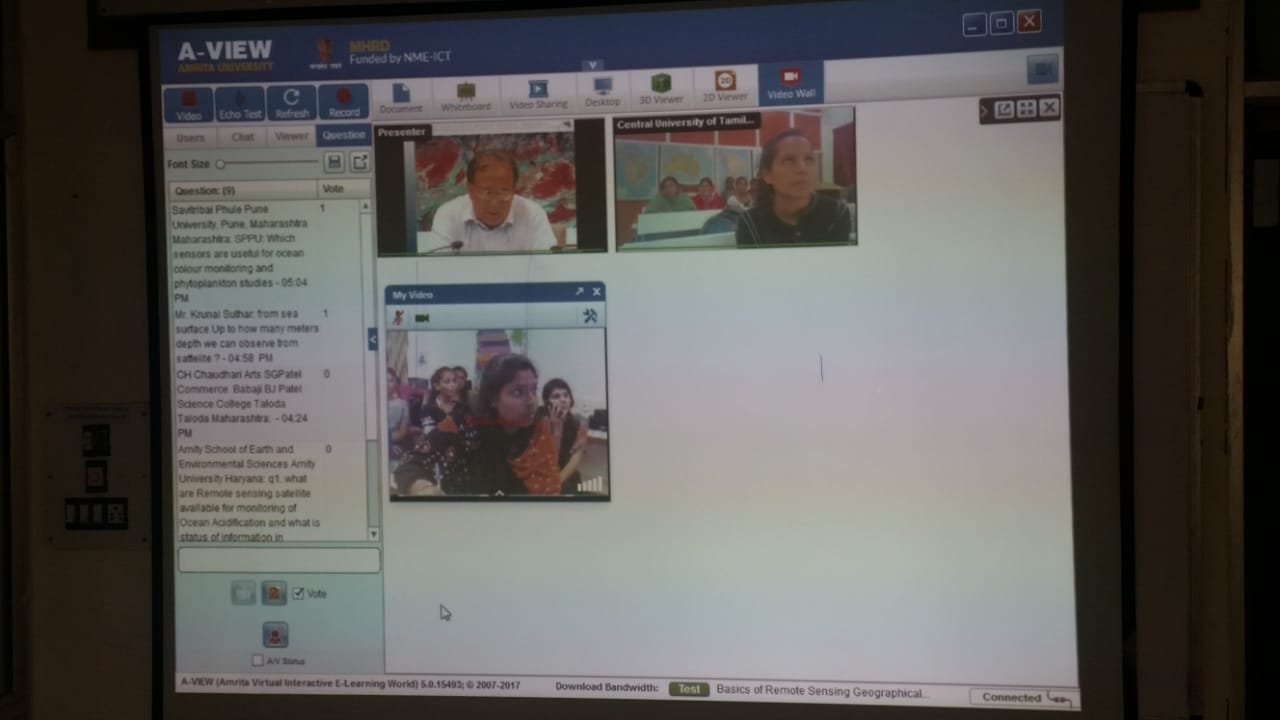Maximize the A-VIEW window

[x=1002, y=22]
